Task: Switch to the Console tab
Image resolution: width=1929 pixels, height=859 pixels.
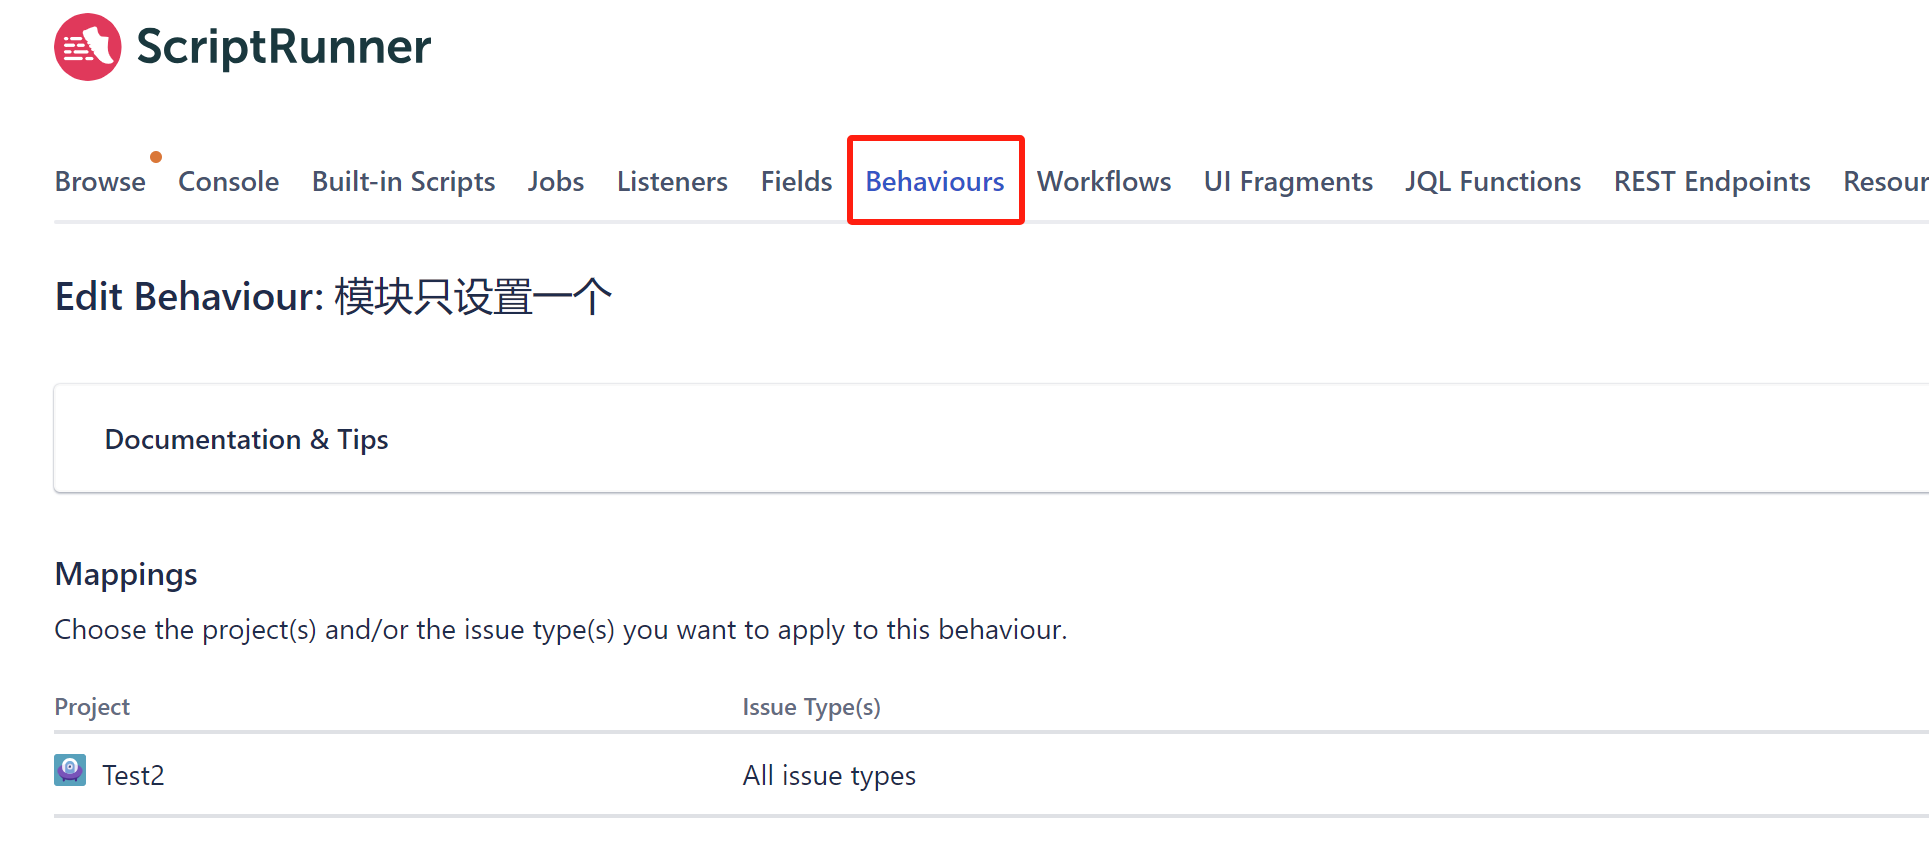Action: 228,182
